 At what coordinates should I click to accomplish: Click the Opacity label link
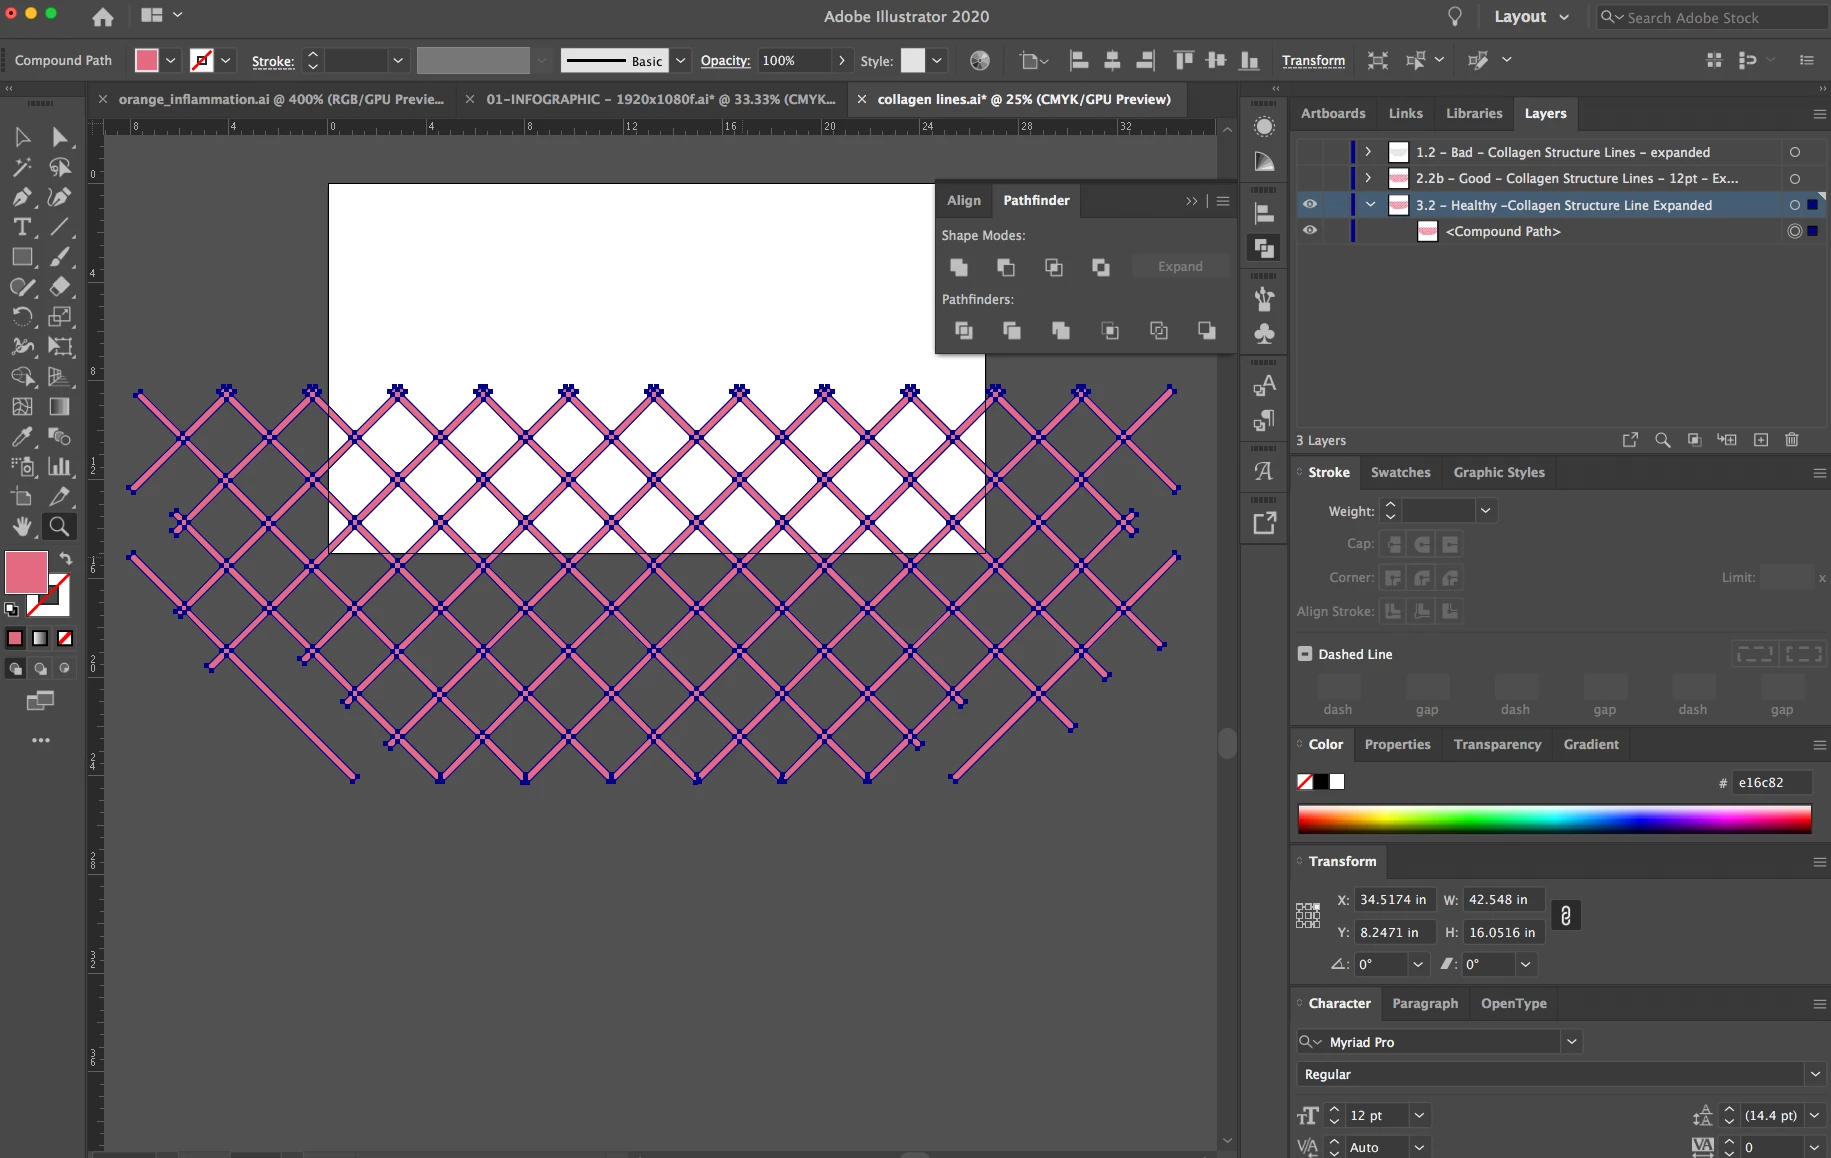coord(725,61)
